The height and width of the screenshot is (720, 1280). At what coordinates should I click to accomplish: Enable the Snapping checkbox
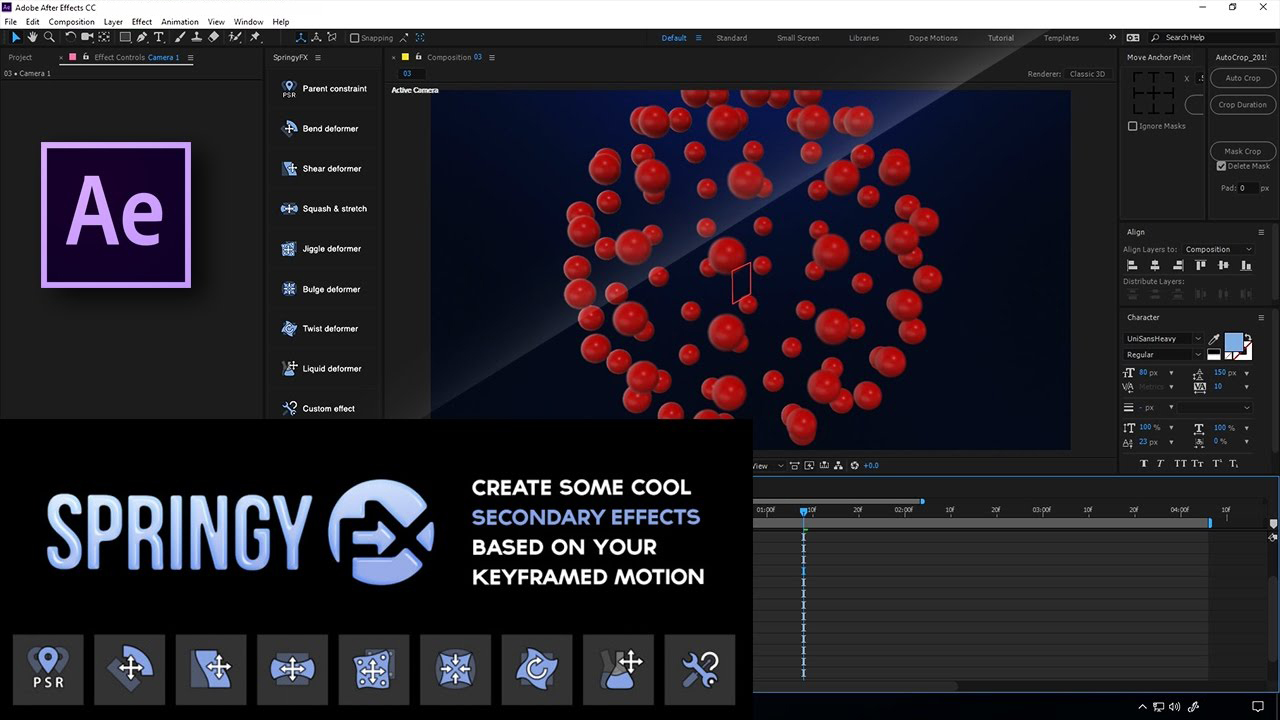point(354,38)
